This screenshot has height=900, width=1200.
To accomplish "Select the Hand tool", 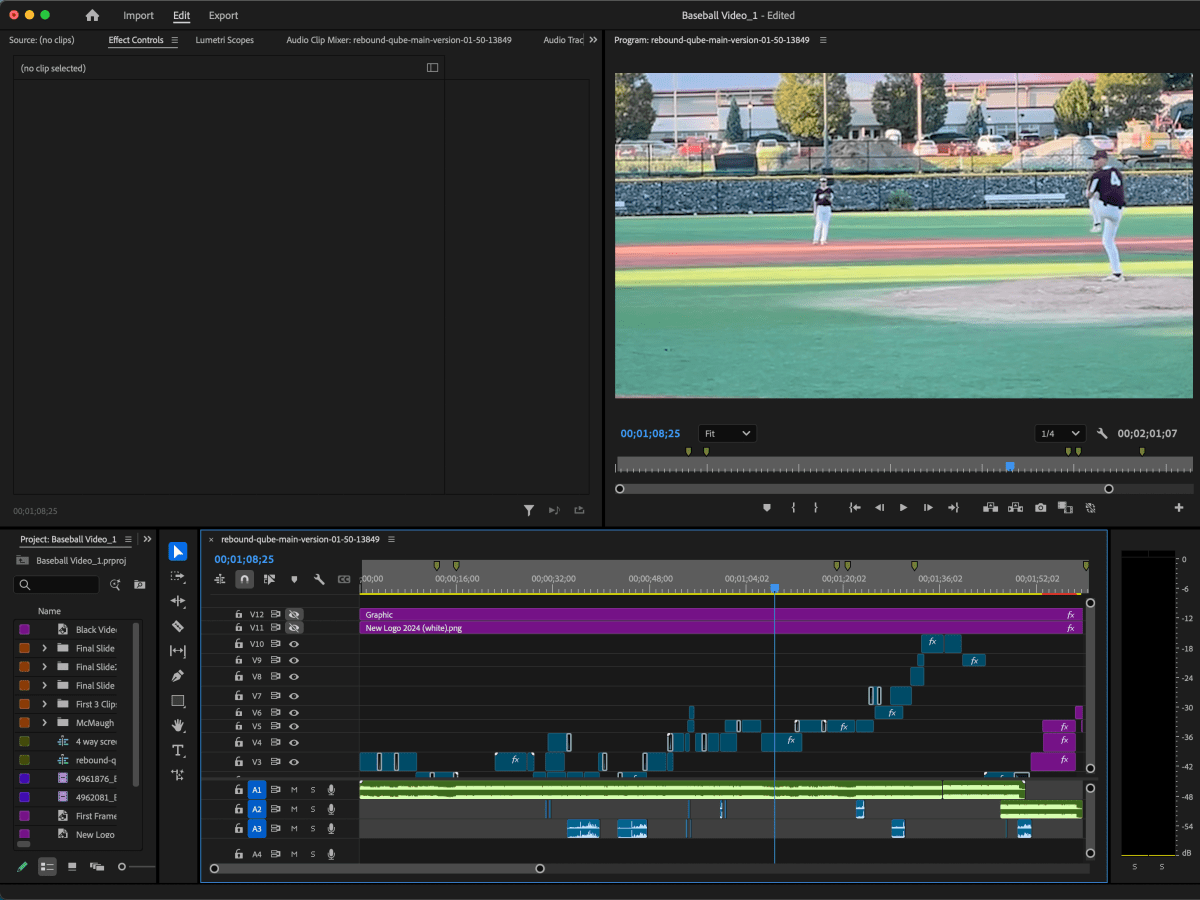I will 178,726.
